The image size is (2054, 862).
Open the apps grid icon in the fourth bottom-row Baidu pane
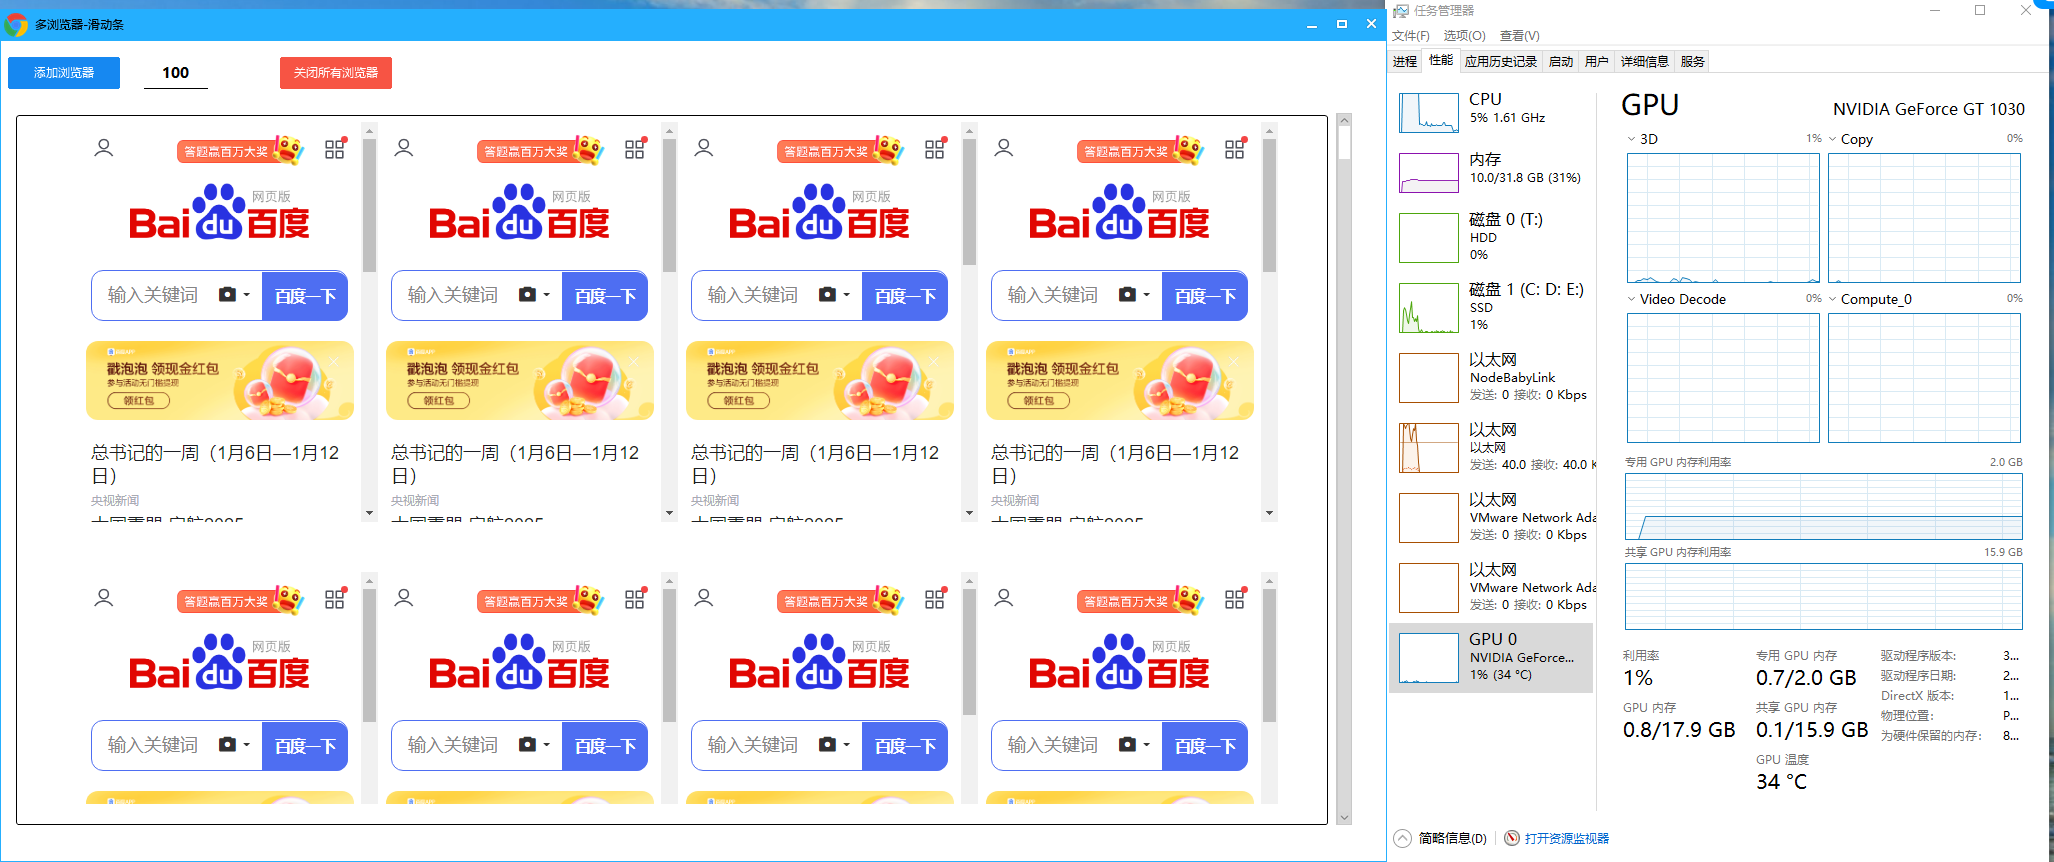[1235, 598]
